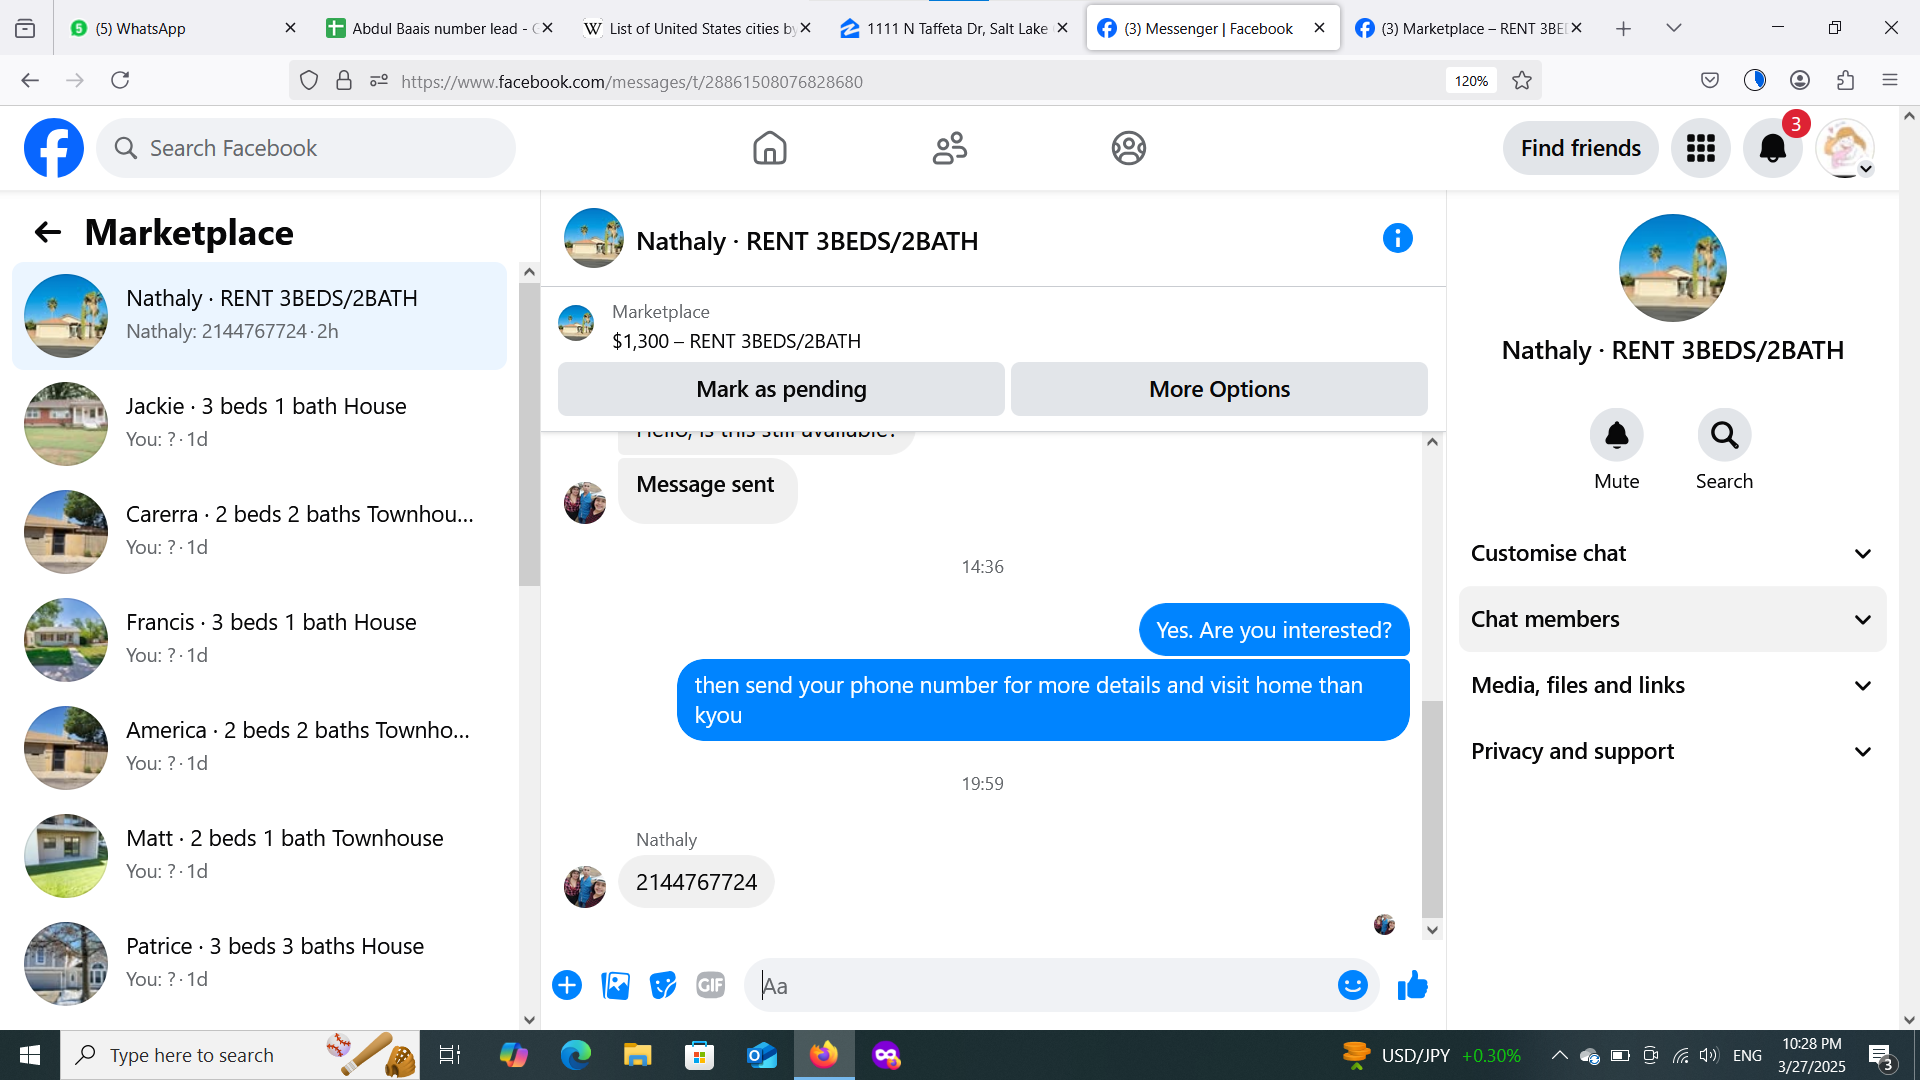Click the Search Facebook field

click(306, 148)
